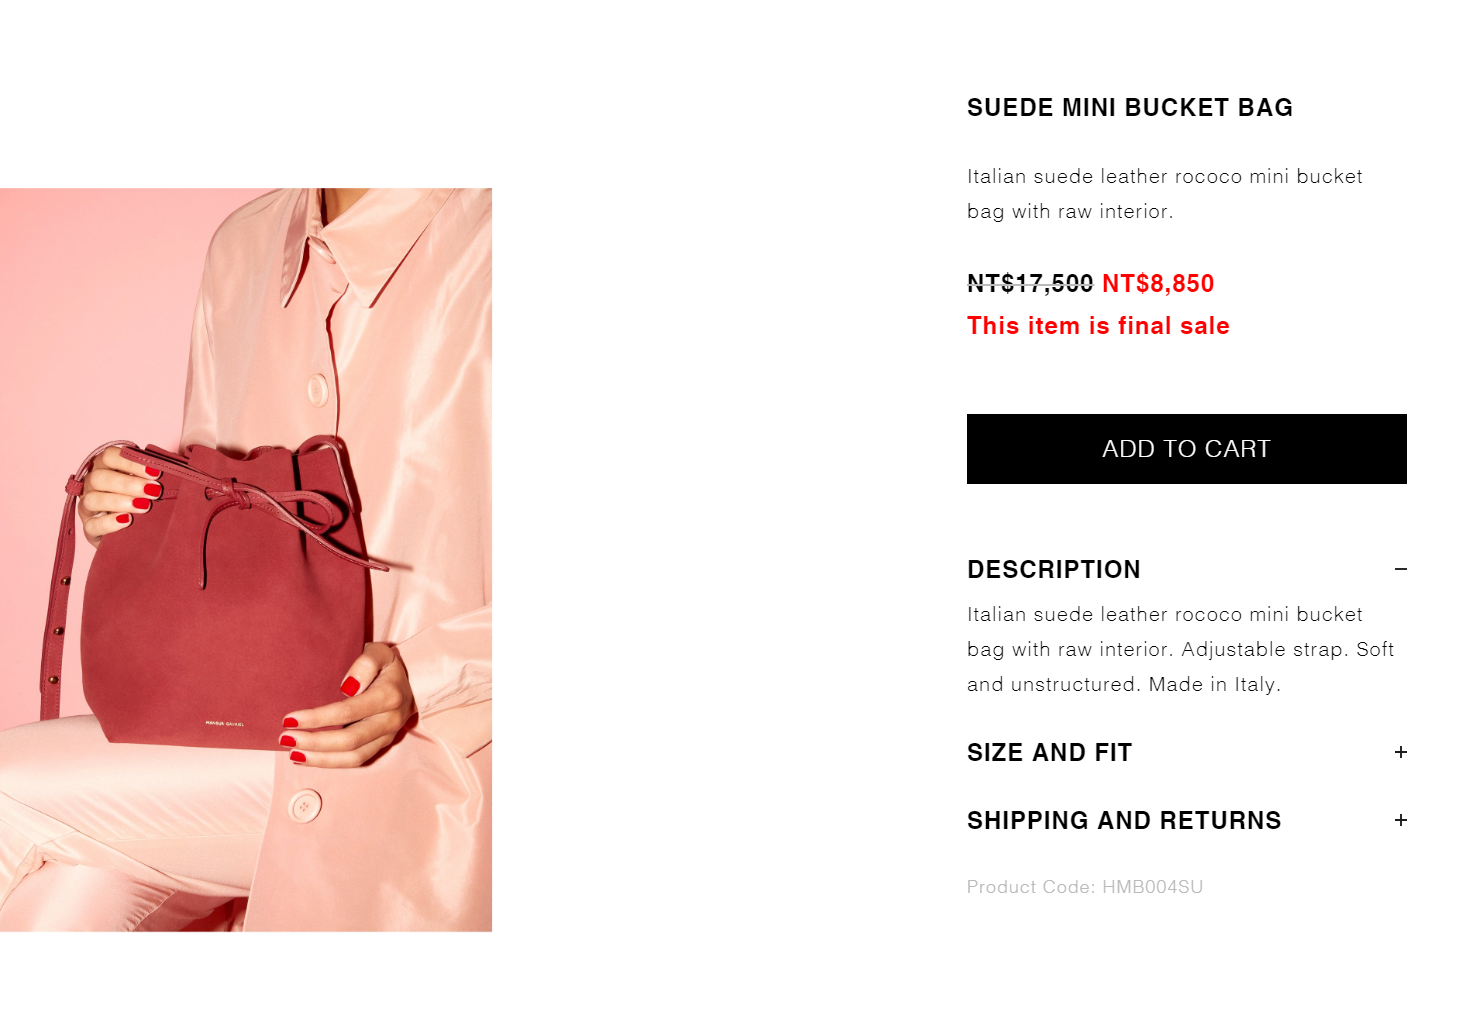Open the Size and Fit heading
The width and height of the screenshot is (1461, 1021).
[1049, 752]
